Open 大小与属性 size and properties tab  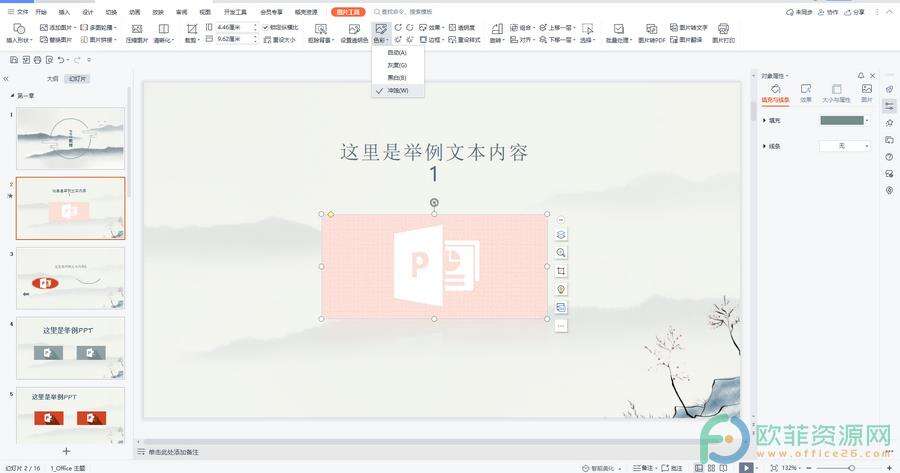[836, 93]
